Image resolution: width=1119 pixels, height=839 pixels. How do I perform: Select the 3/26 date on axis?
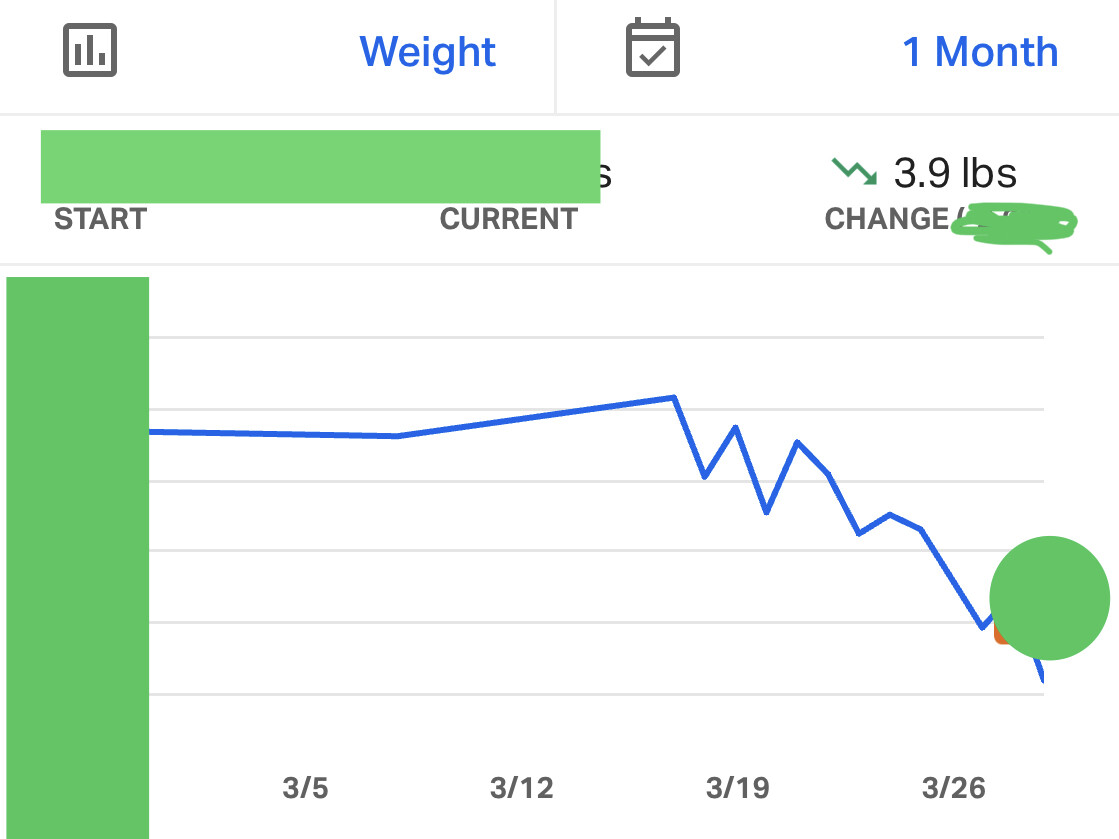[953, 788]
